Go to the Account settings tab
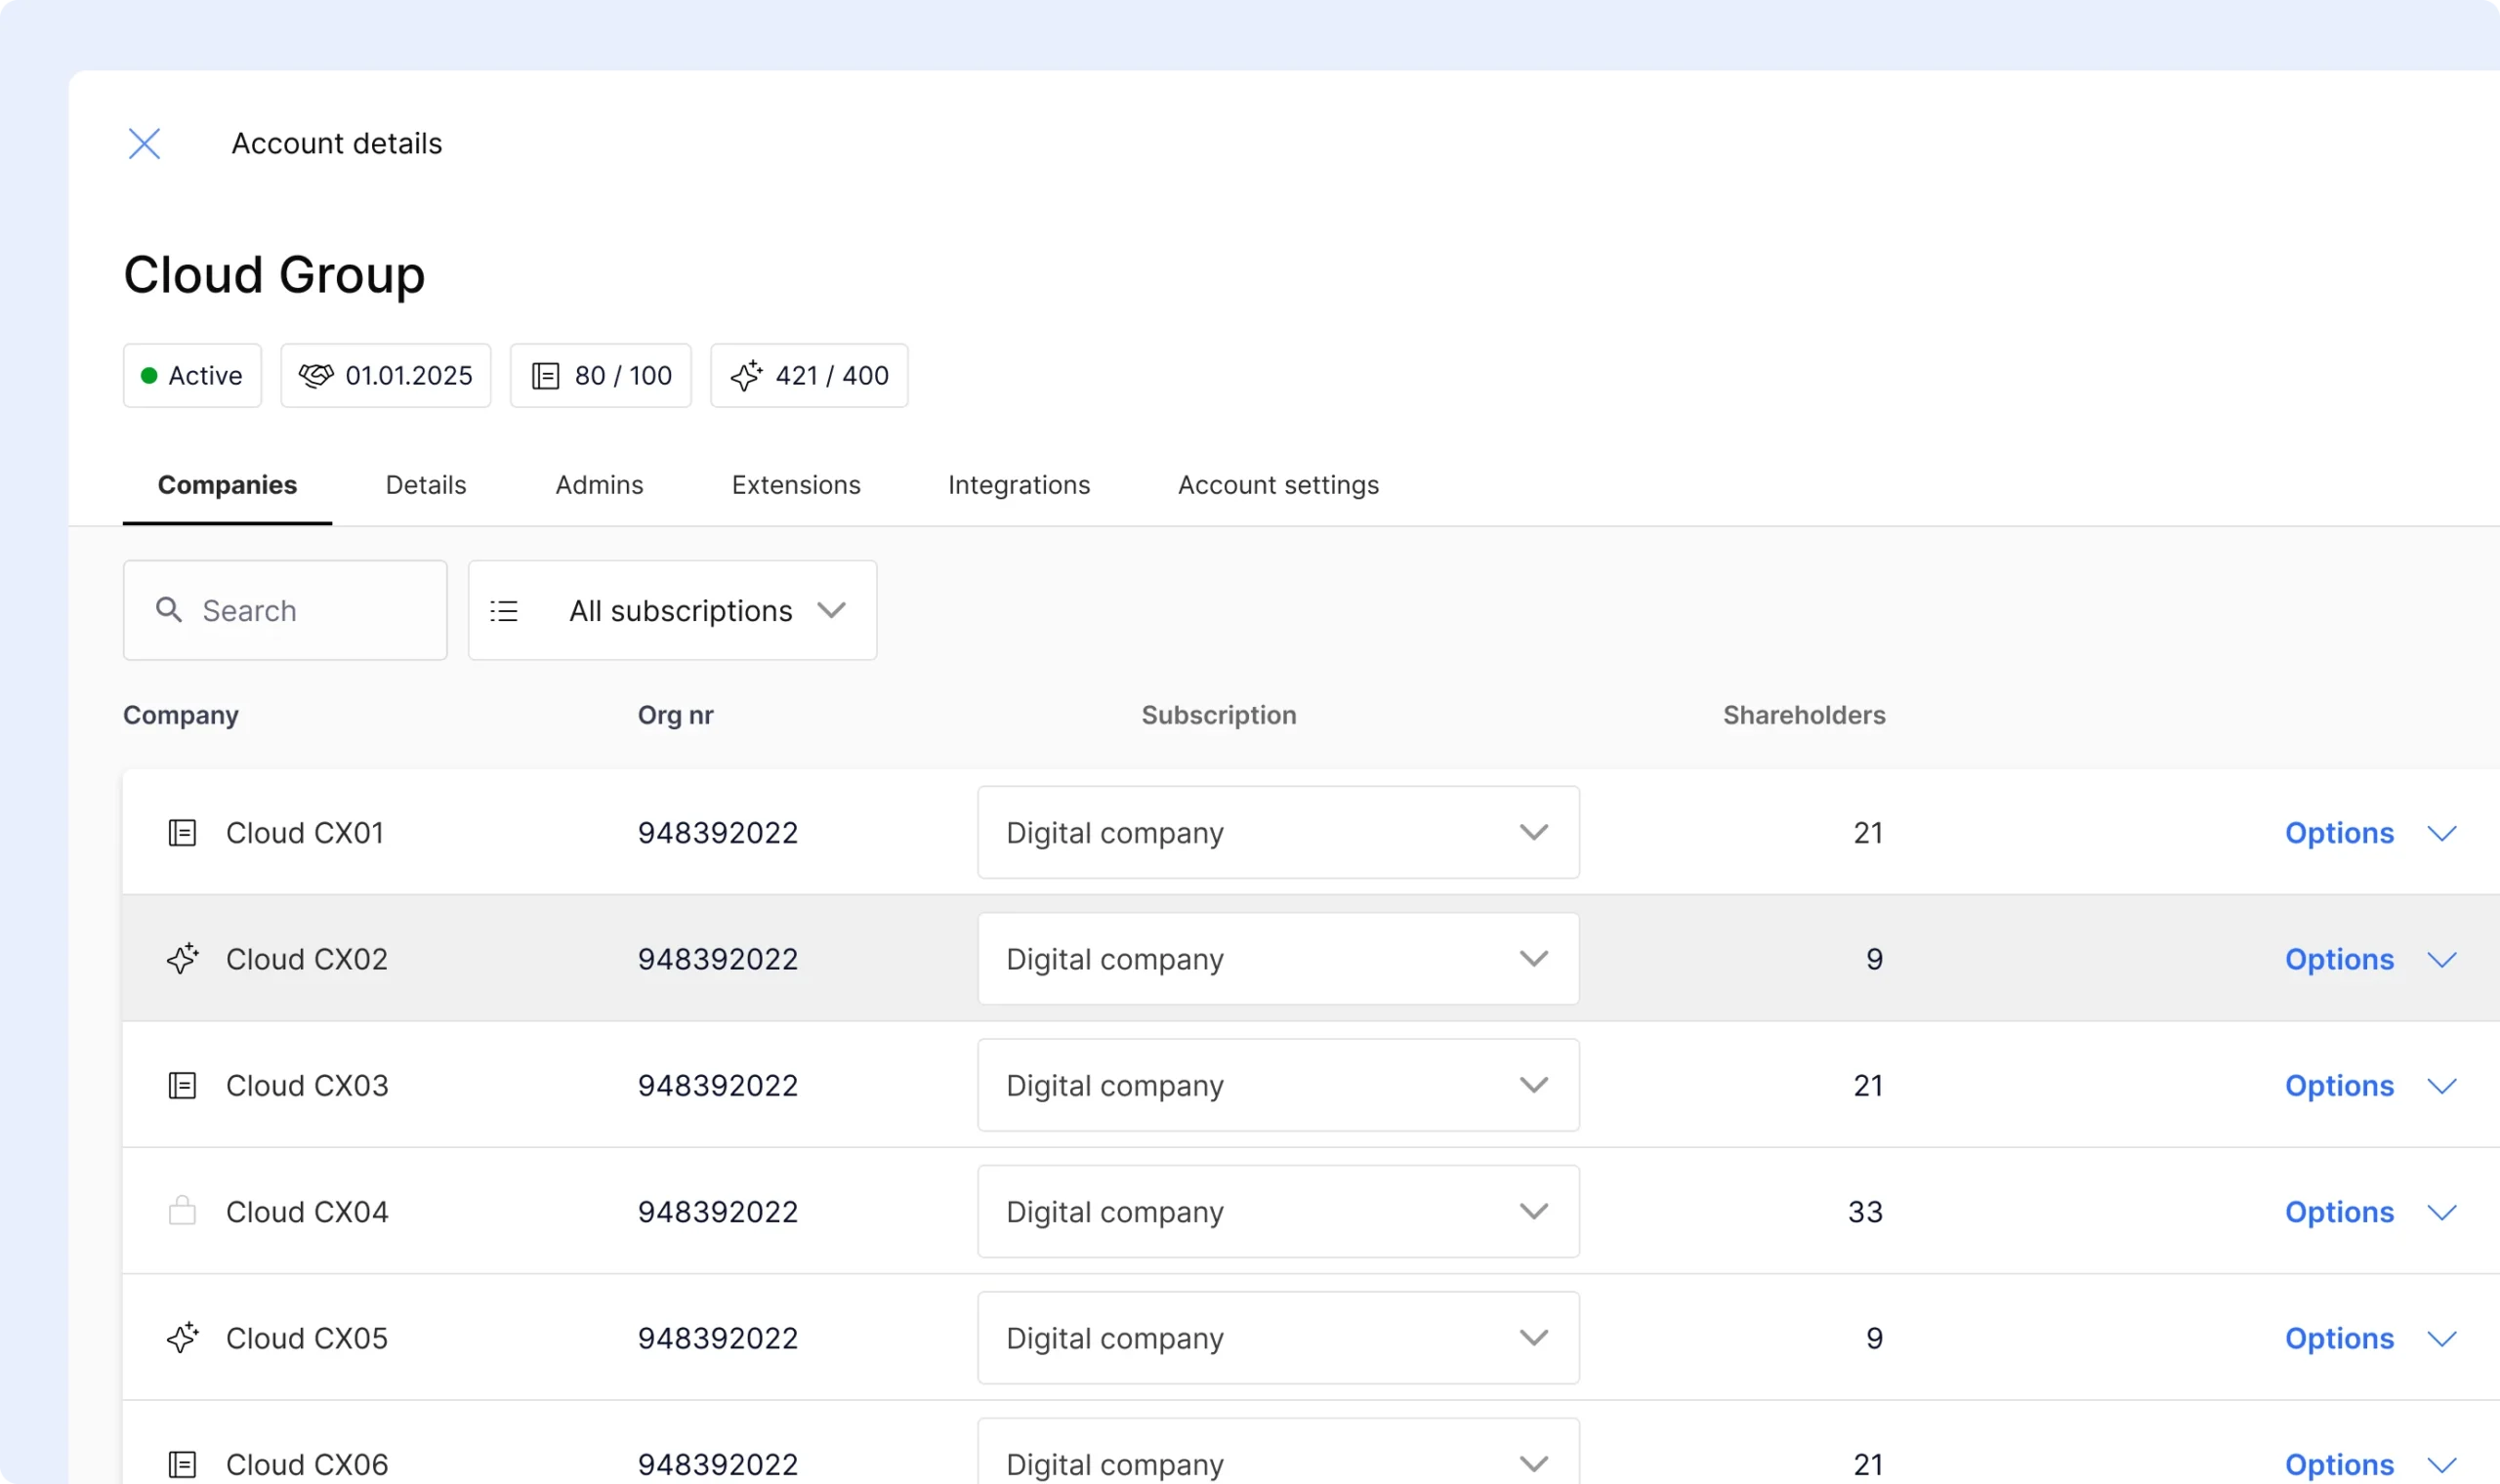This screenshot has width=2500, height=1484. (x=1277, y=485)
